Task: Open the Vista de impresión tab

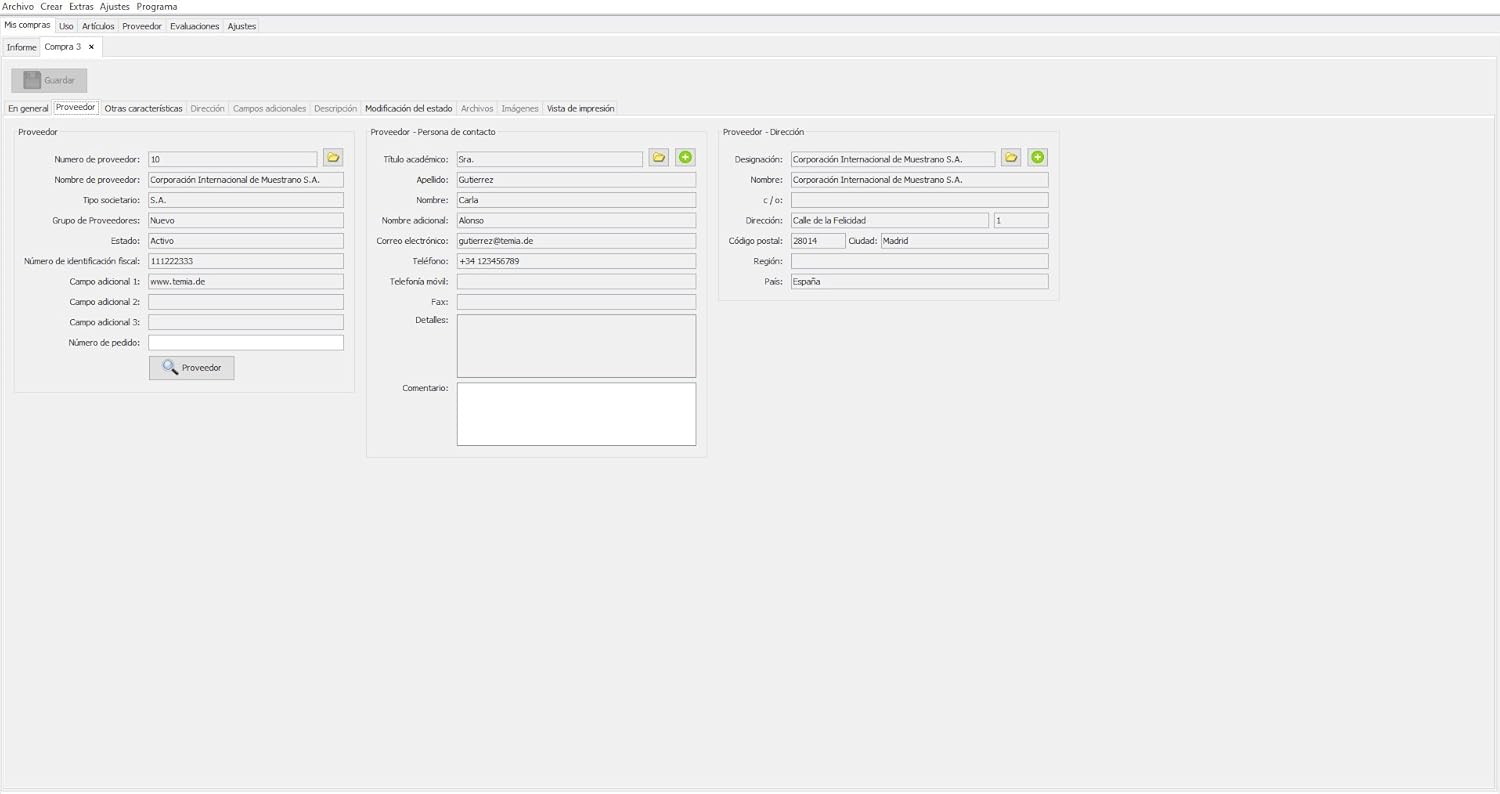Action: pyautogui.click(x=580, y=108)
